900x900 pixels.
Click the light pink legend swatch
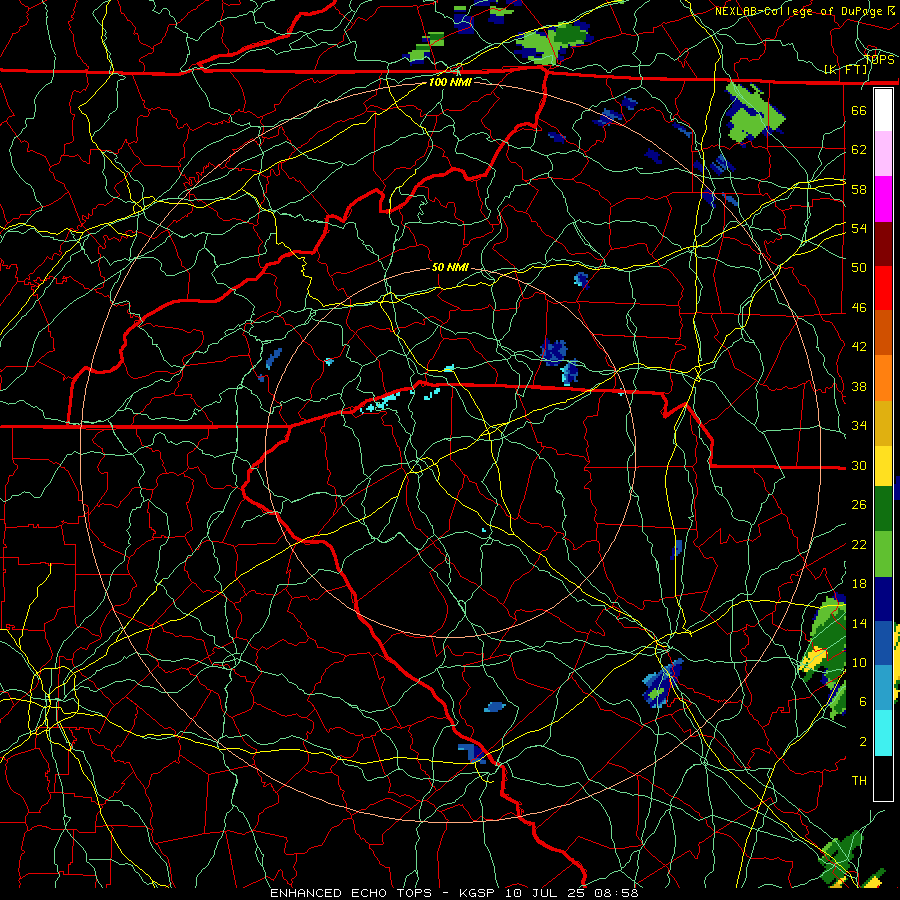[x=883, y=154]
